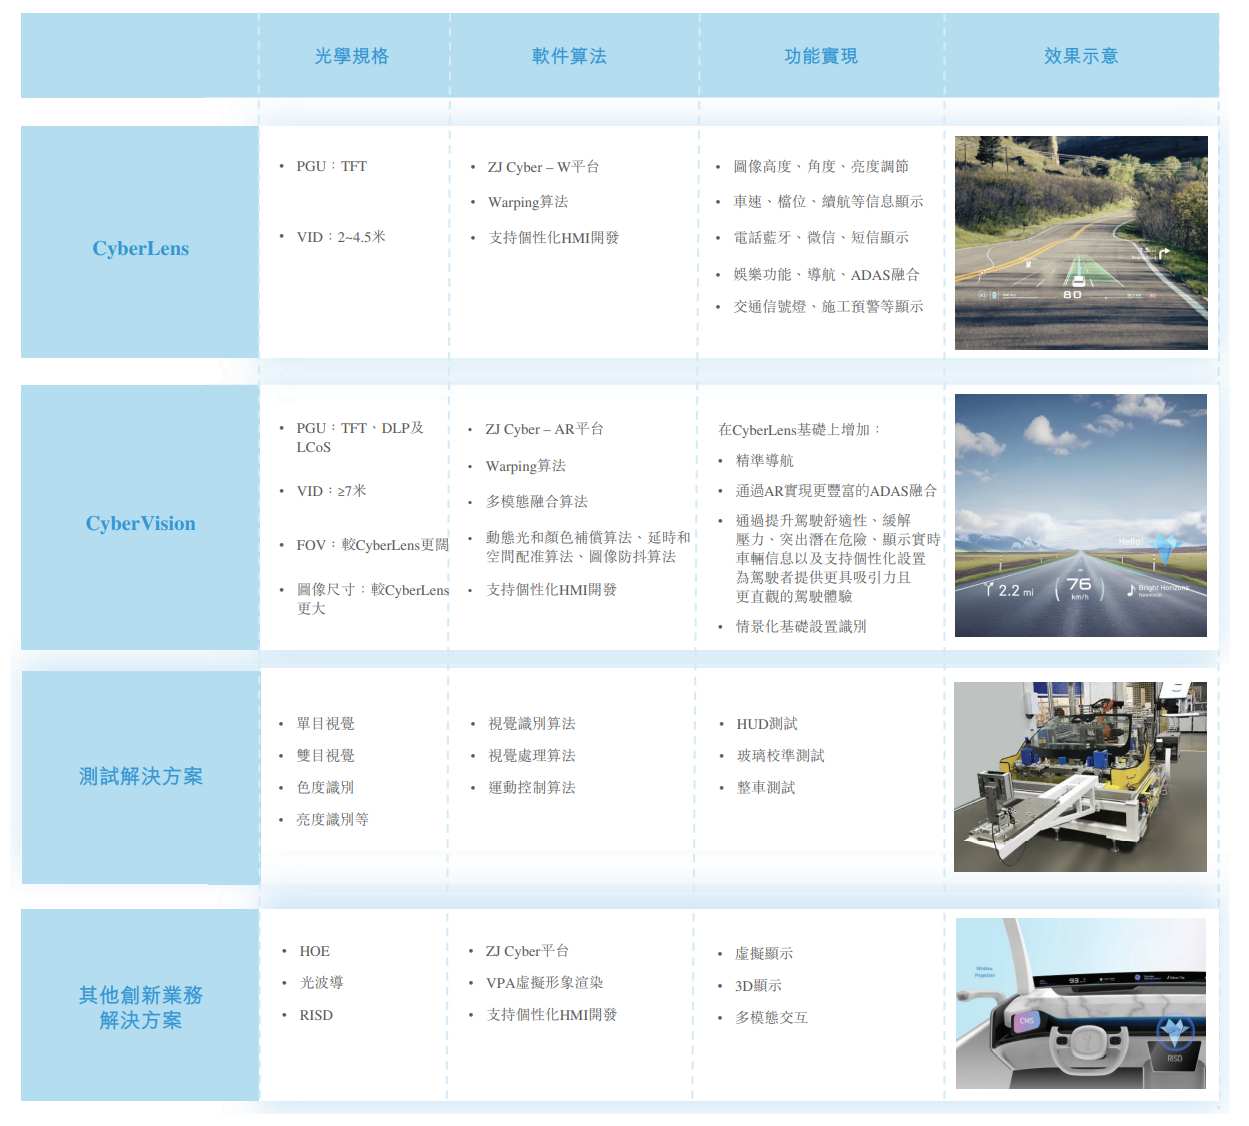Click the HUD測試 bullet item
The image size is (1249, 1126).
tap(766, 724)
